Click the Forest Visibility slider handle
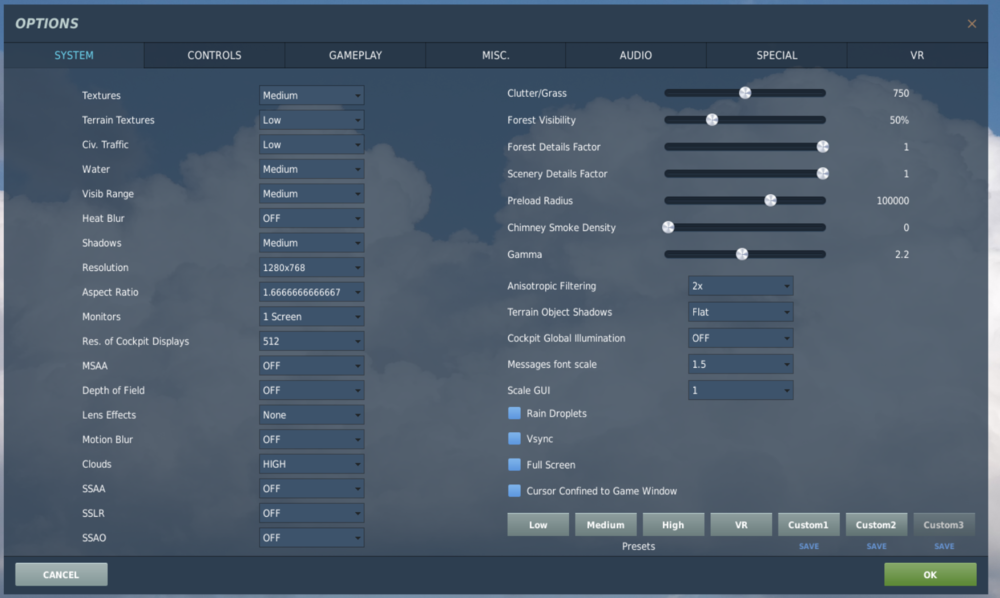Viewport: 1000px width, 598px height. [712, 120]
